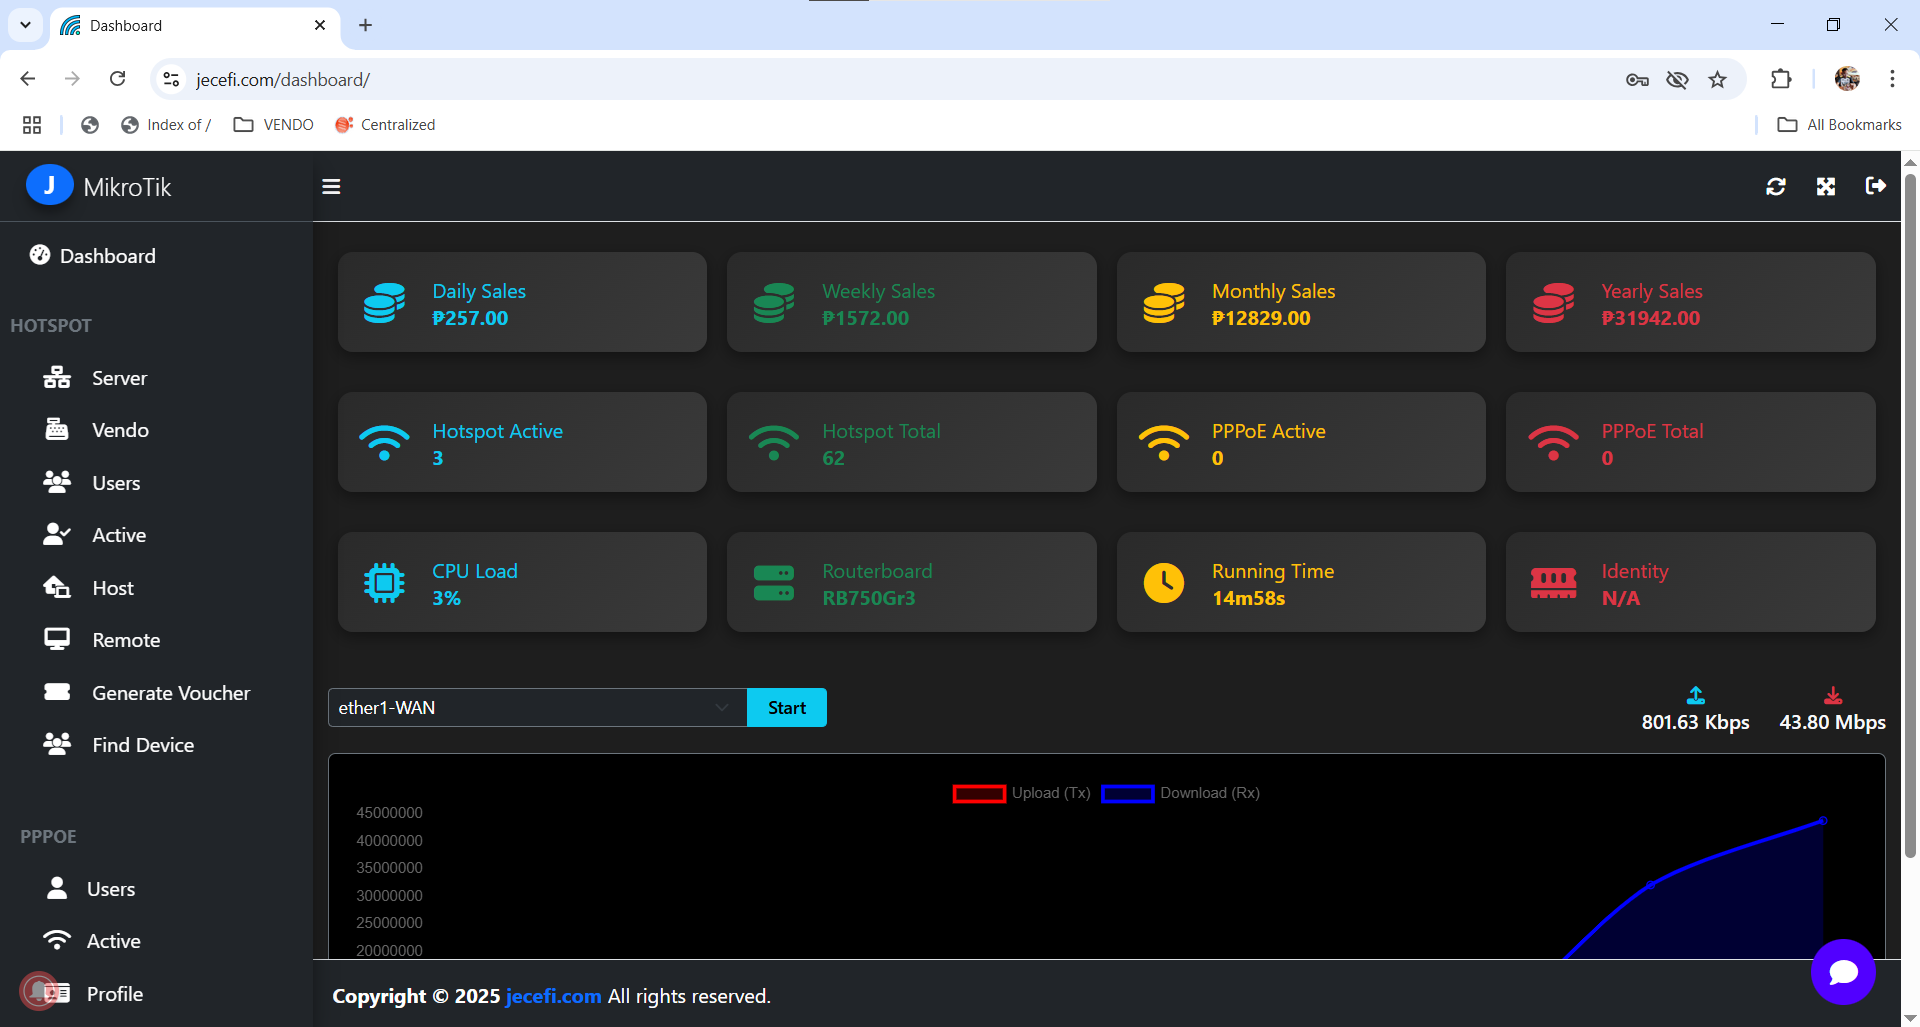Open PPPoE Active menu item
Screen dimensions: 1920x1027
92,941
